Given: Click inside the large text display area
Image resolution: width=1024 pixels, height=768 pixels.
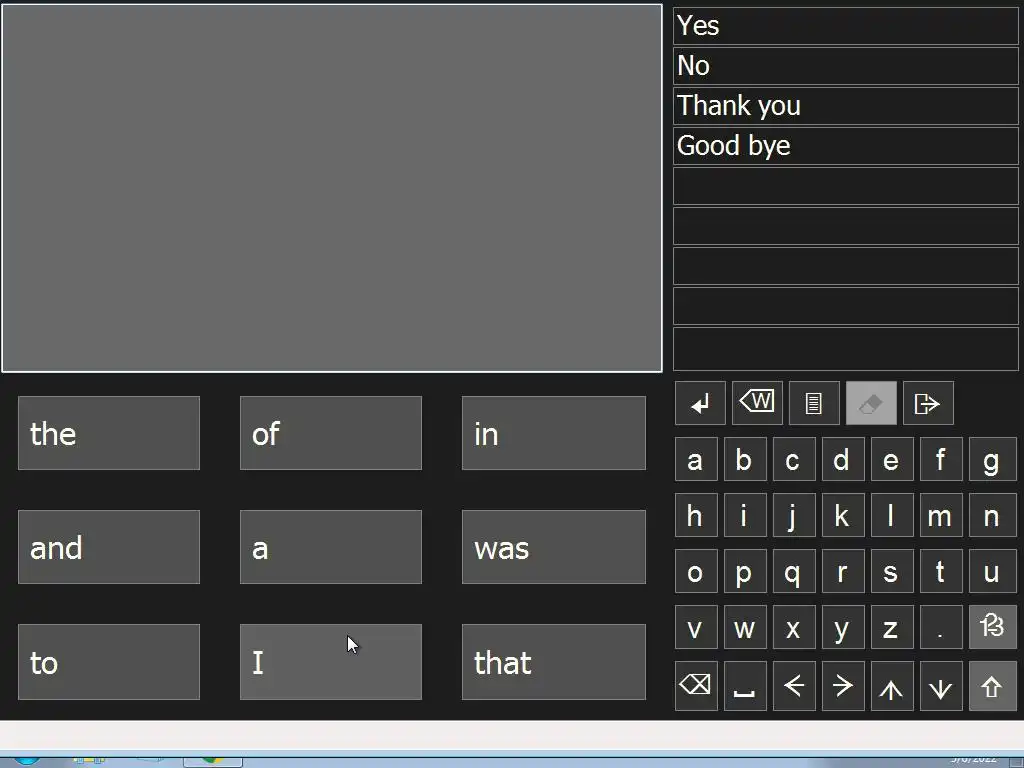Looking at the screenshot, I should tap(332, 188).
